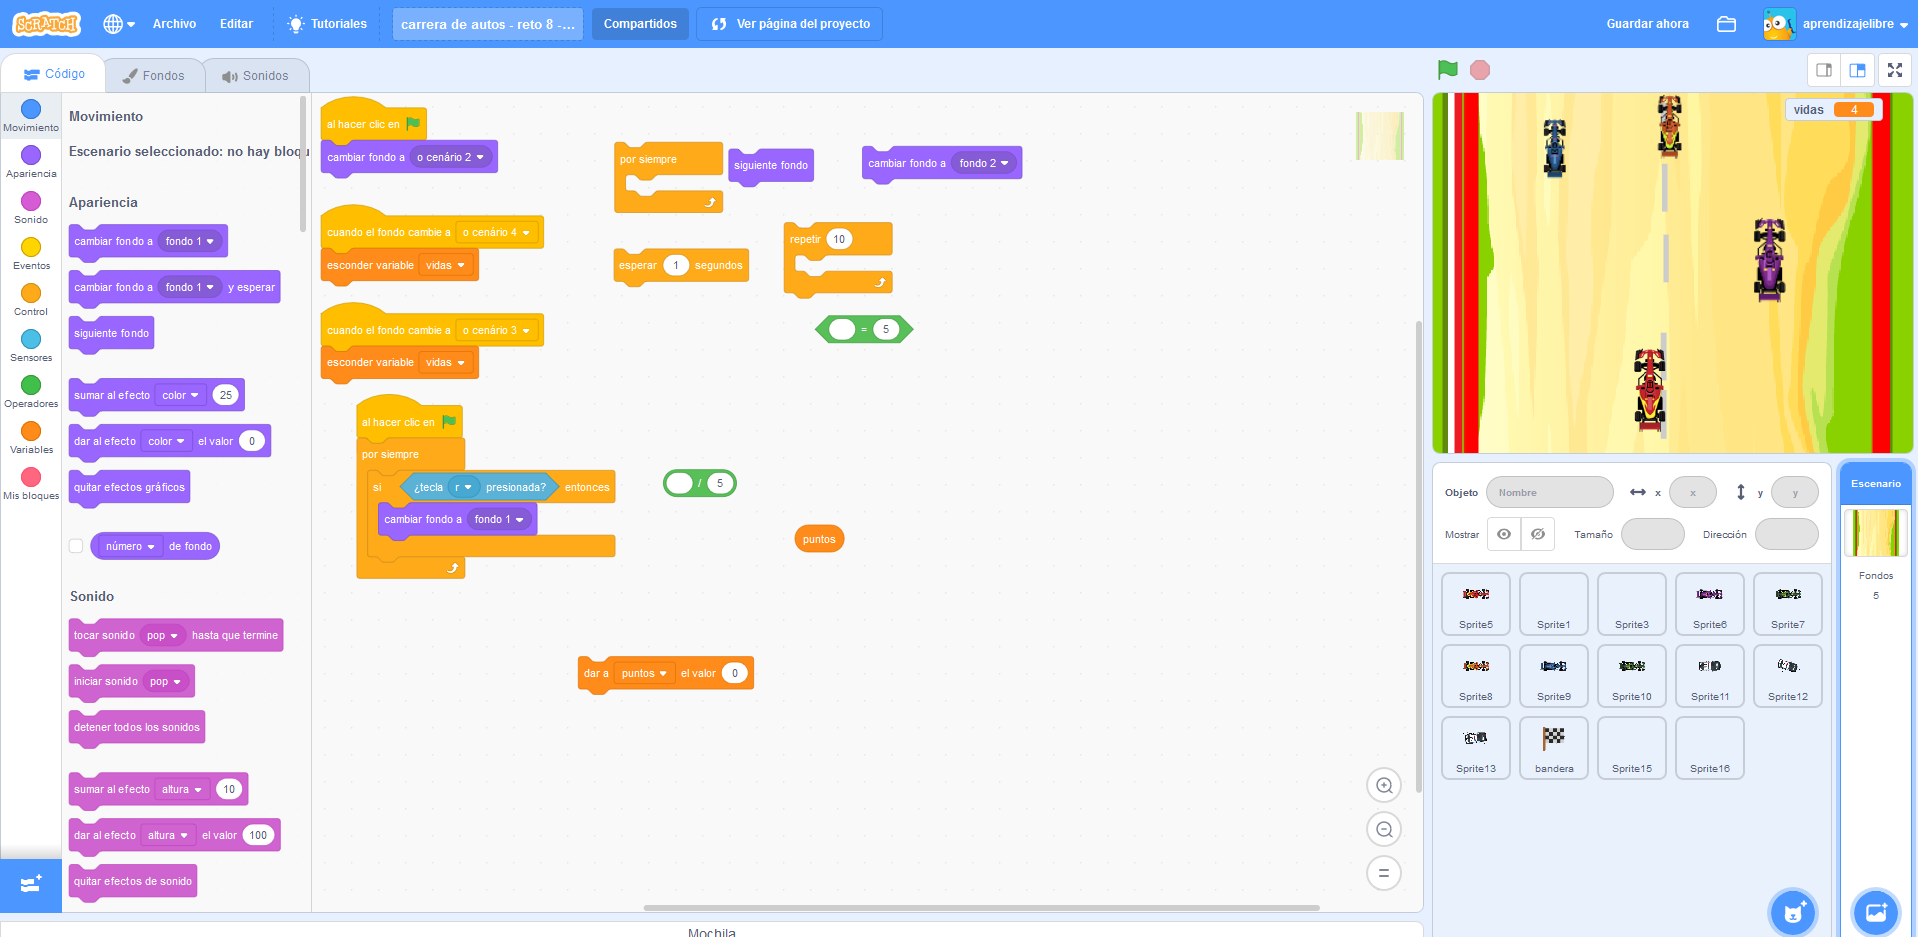The height and width of the screenshot is (937, 1918).
Task: Select the Variables orange category circle
Action: (31, 432)
